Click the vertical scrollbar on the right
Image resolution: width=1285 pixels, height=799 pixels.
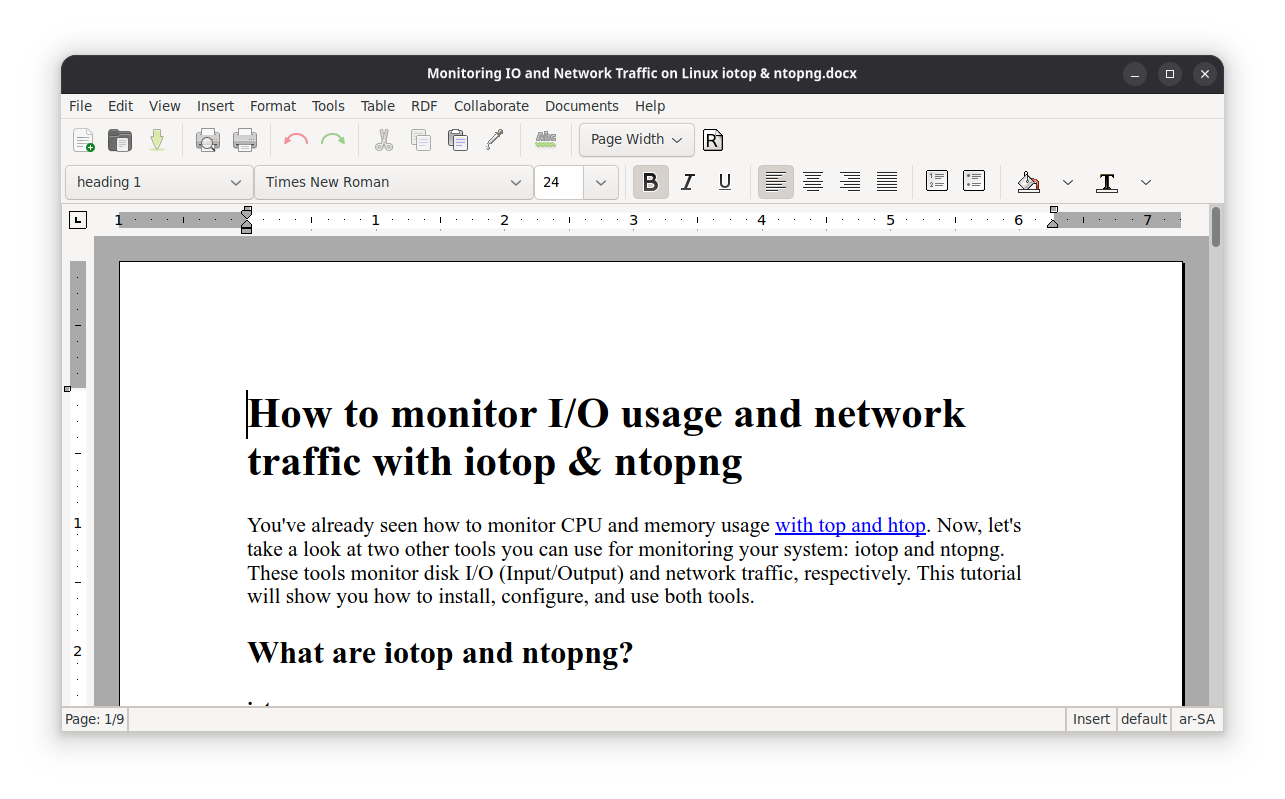click(x=1215, y=300)
